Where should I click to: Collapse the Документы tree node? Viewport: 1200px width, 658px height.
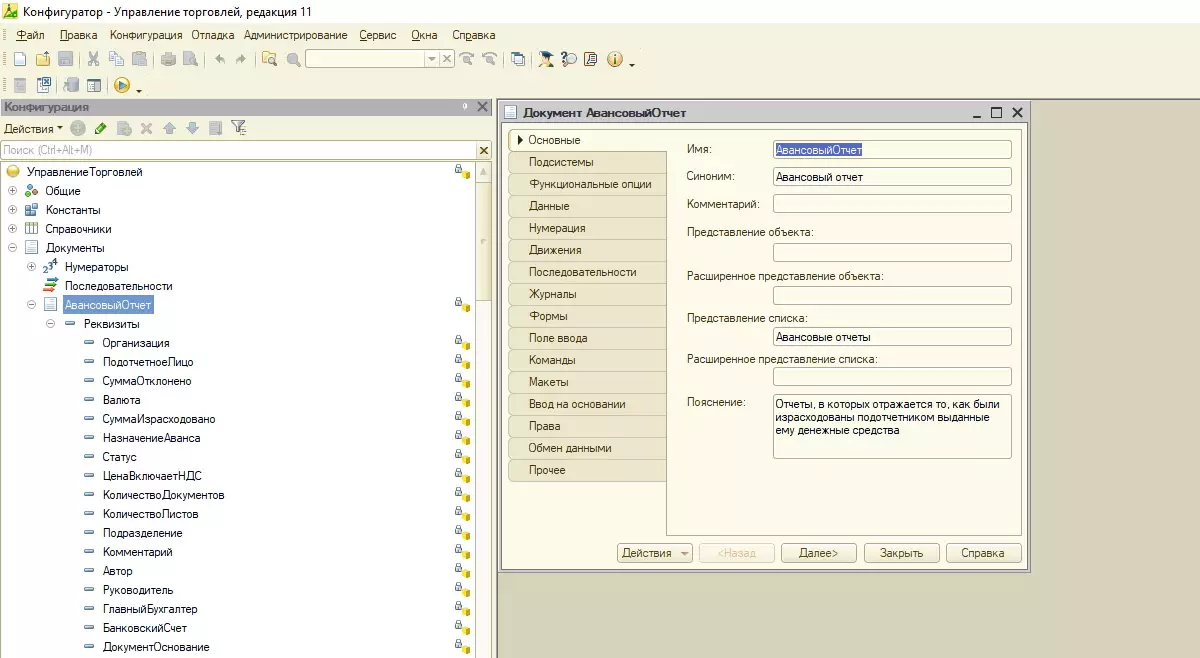tap(13, 248)
